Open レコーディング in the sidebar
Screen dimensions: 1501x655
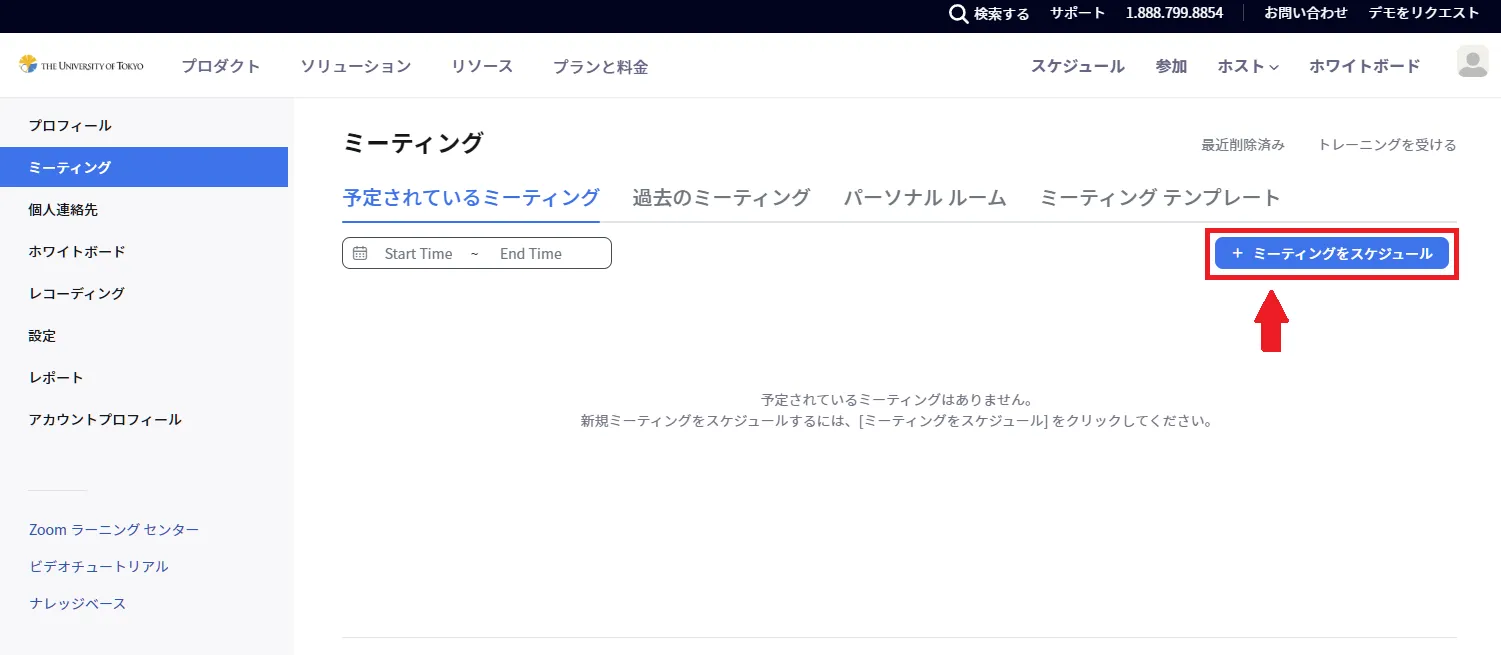(x=76, y=294)
